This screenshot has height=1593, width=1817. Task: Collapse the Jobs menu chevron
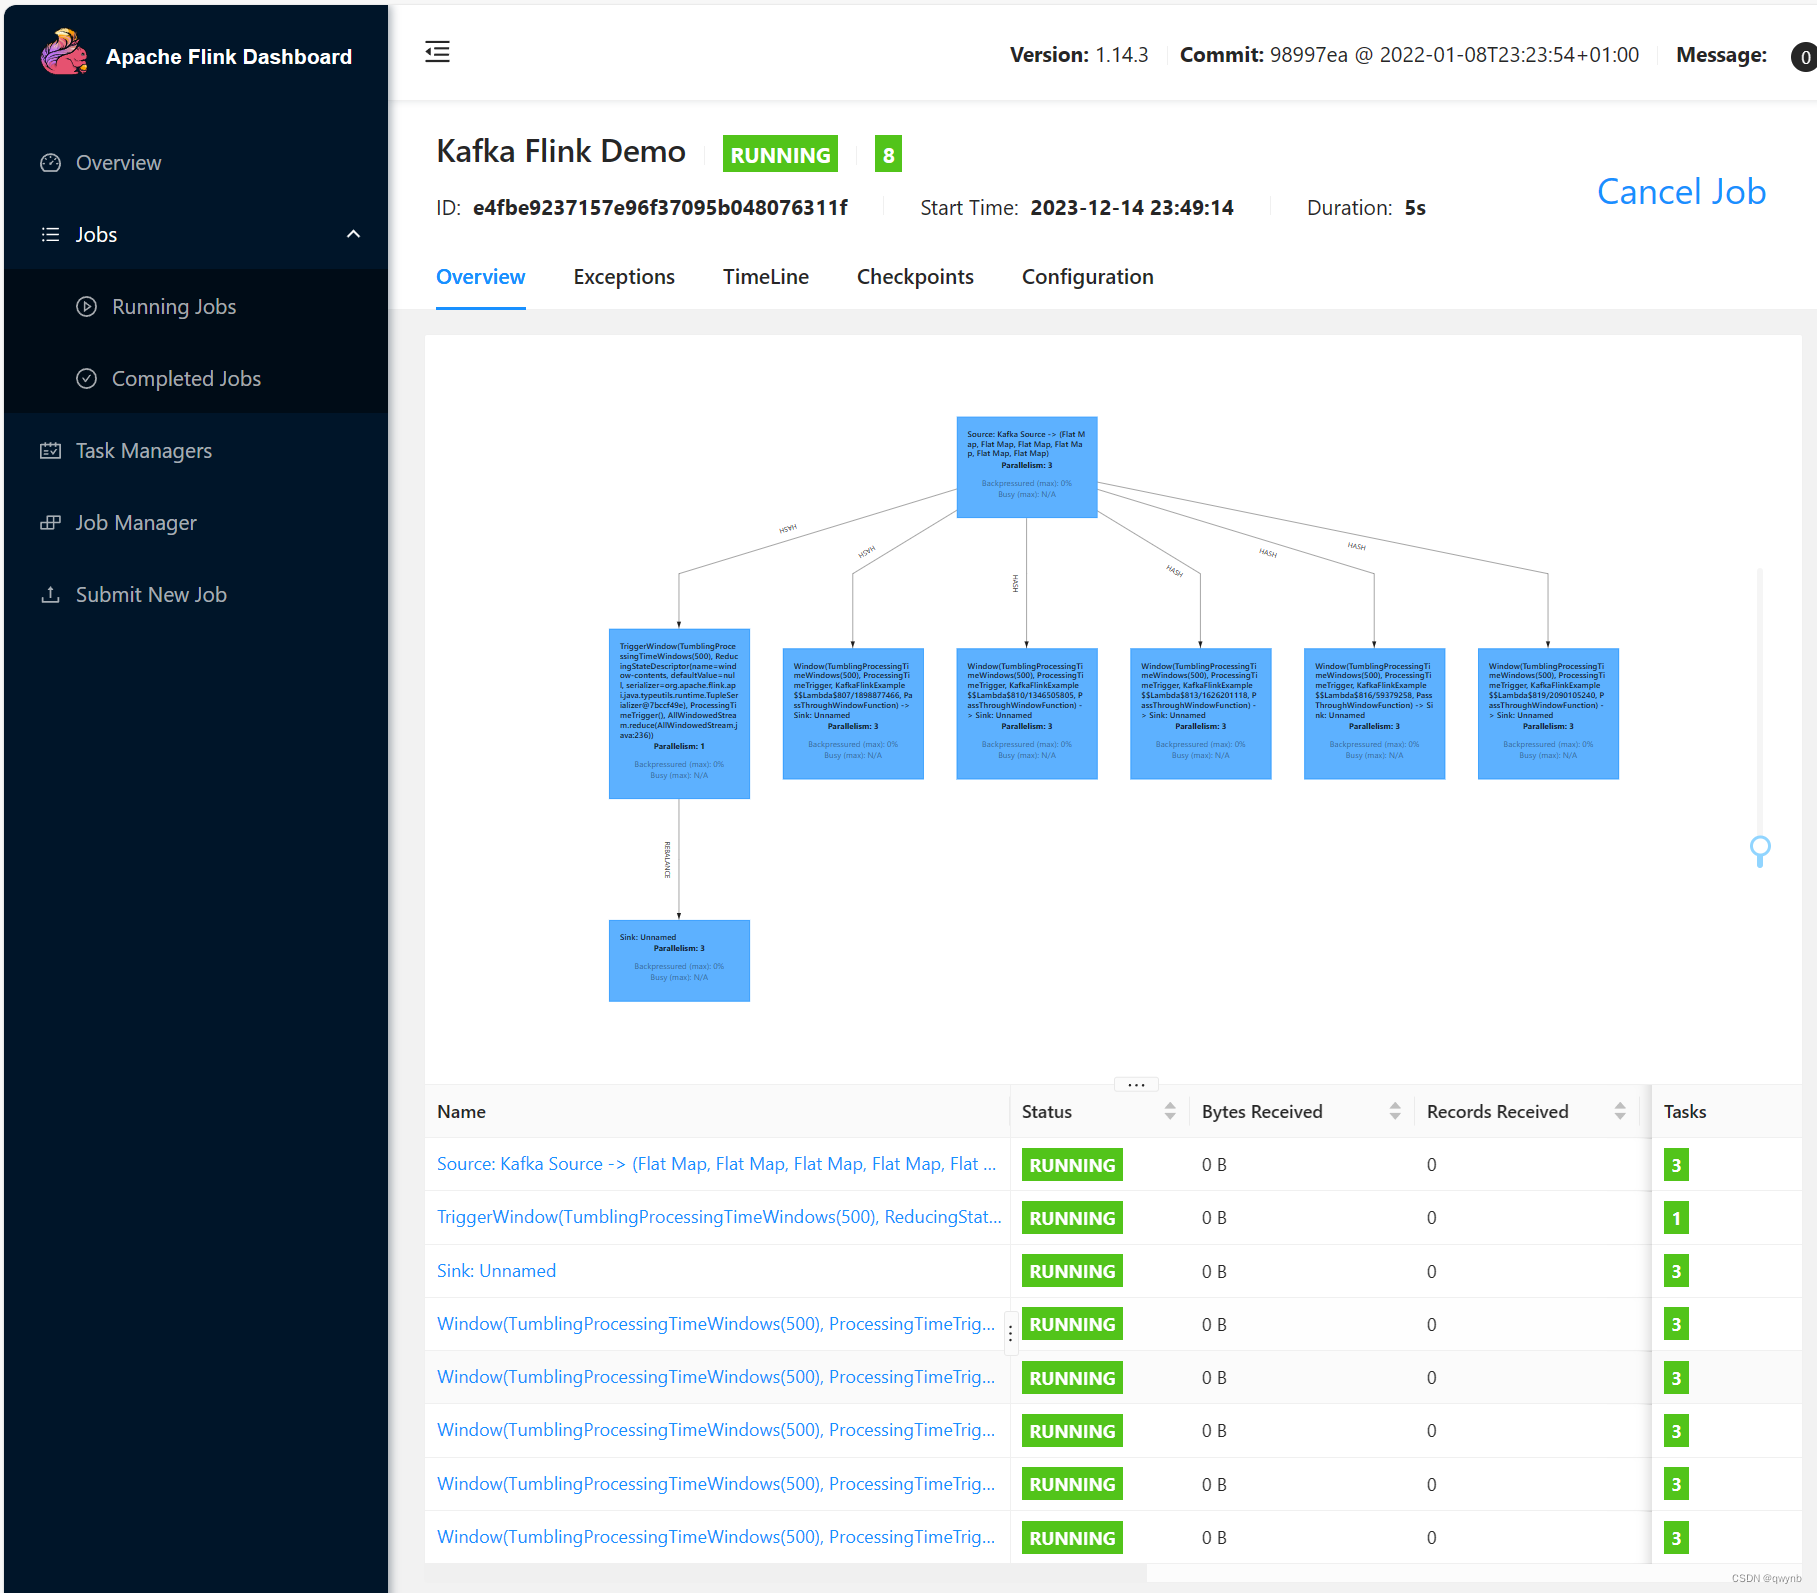point(353,234)
